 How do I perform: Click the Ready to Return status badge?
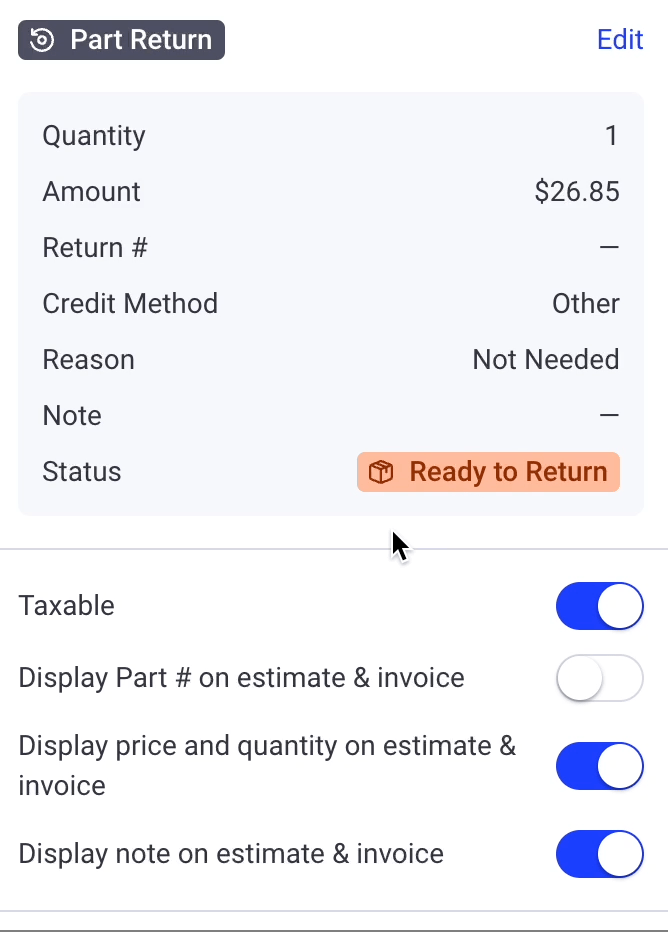pyautogui.click(x=488, y=472)
